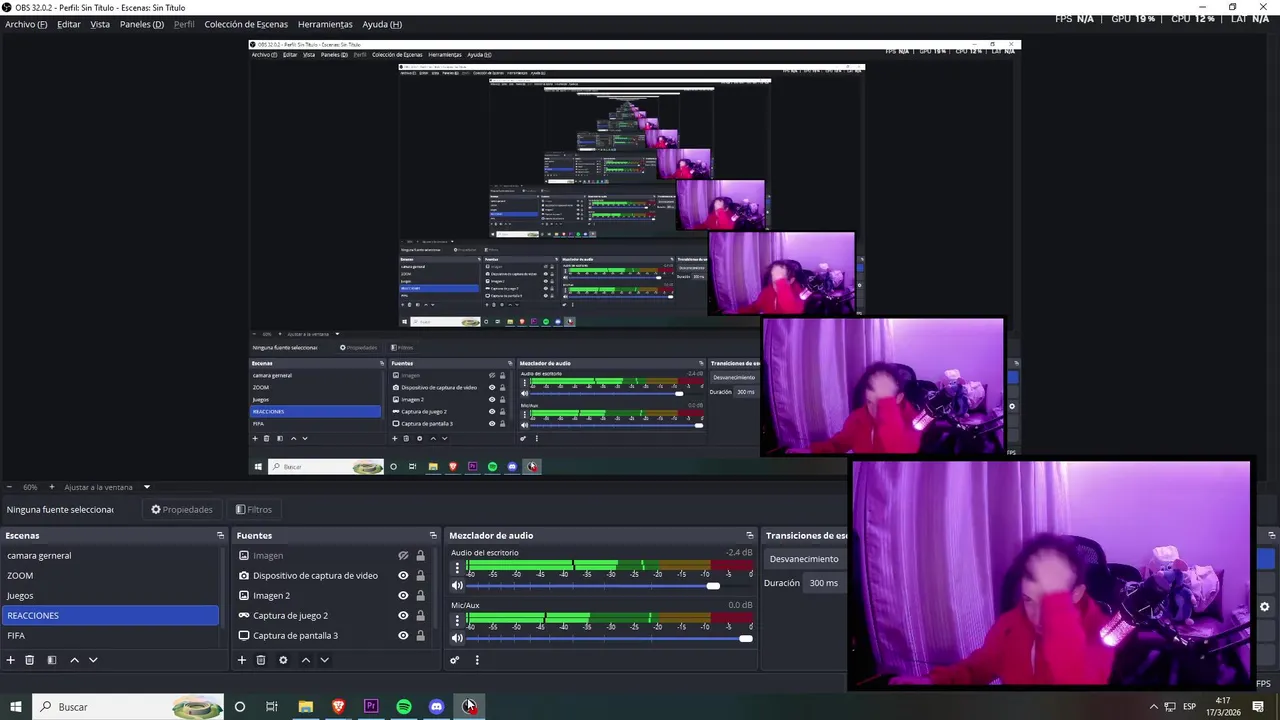
Task: Open source properties gear in Fuentes toolbar
Action: coord(283,660)
